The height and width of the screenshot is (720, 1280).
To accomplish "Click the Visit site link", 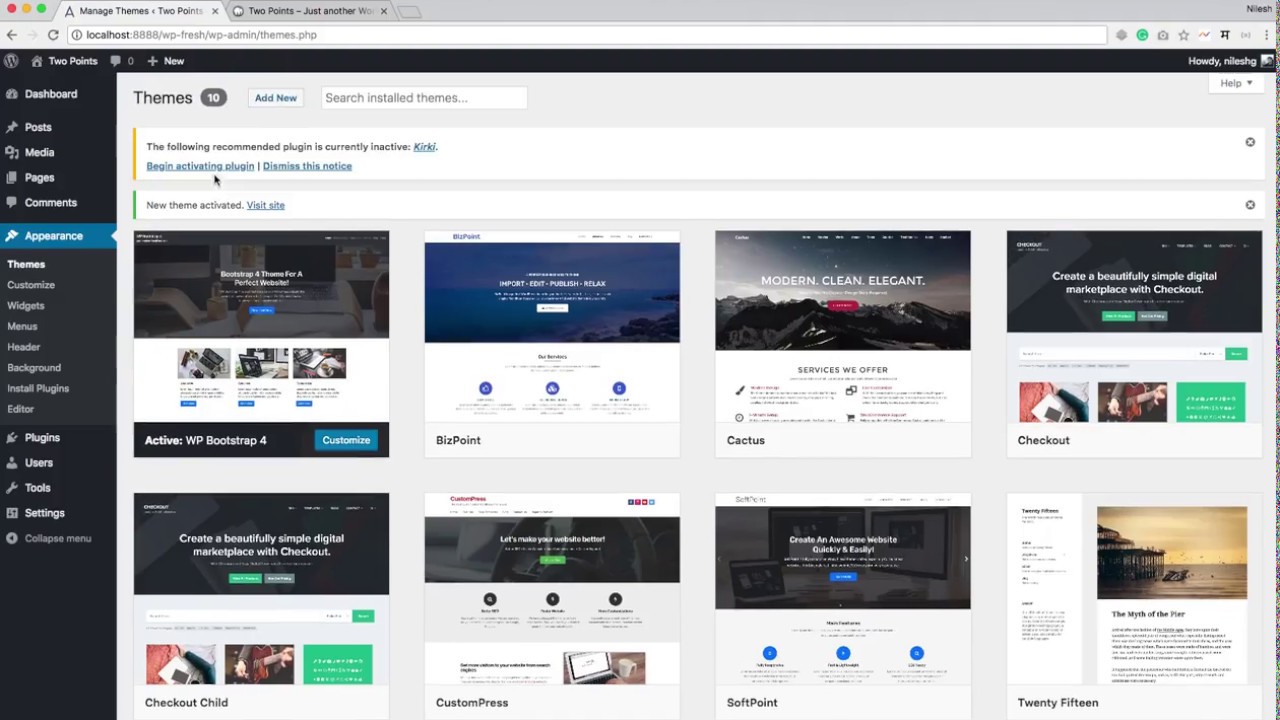I will (266, 205).
